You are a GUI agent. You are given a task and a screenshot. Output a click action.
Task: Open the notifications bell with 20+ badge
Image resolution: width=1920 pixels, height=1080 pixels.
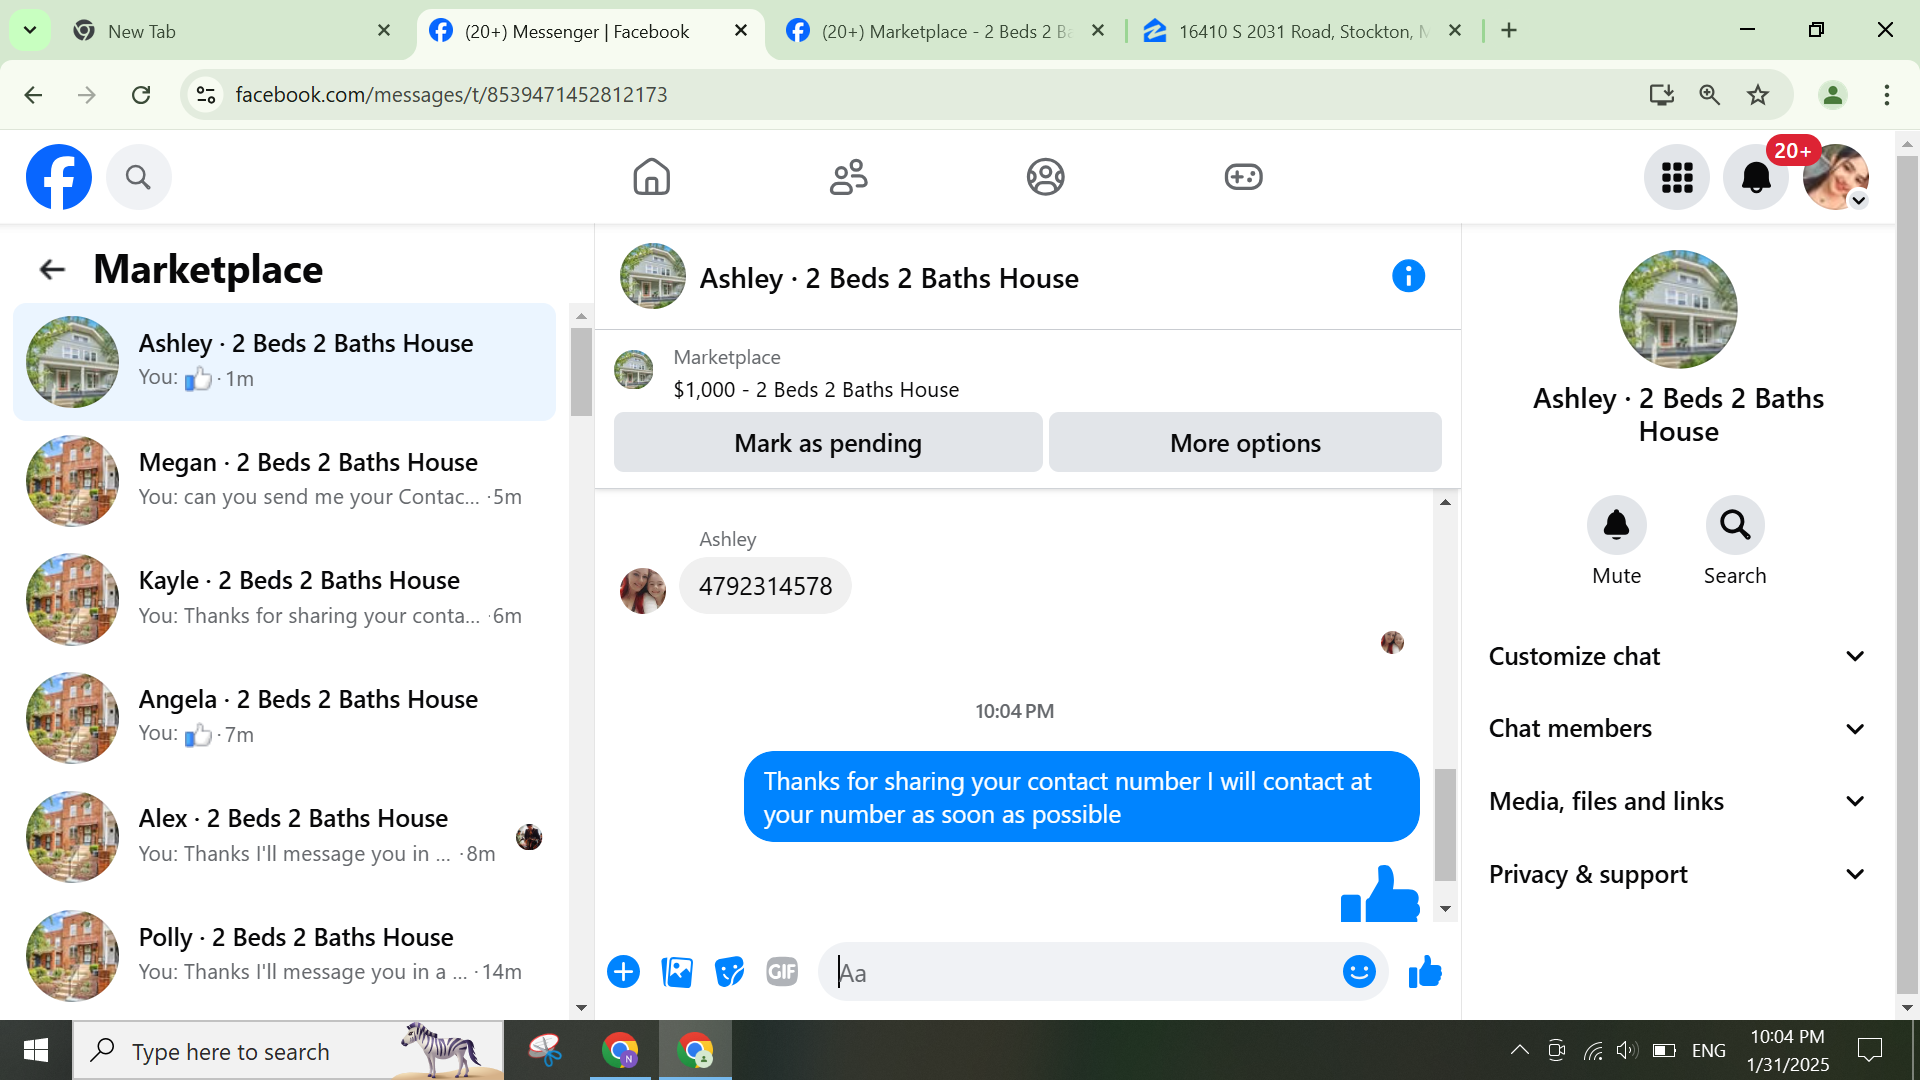point(1756,177)
